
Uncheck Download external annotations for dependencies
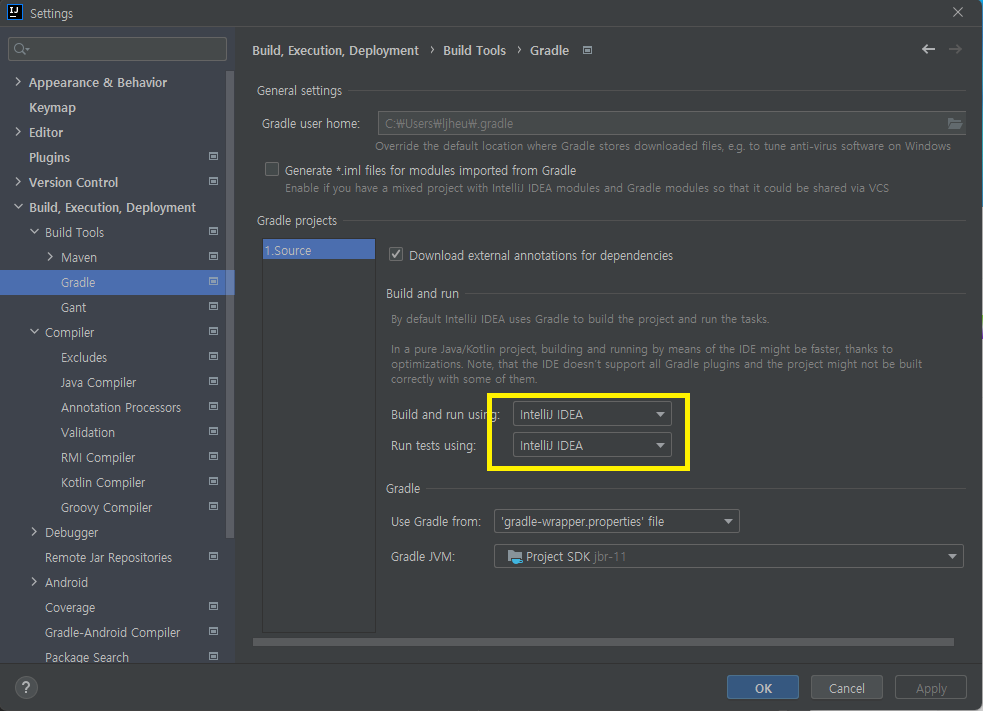click(x=396, y=254)
